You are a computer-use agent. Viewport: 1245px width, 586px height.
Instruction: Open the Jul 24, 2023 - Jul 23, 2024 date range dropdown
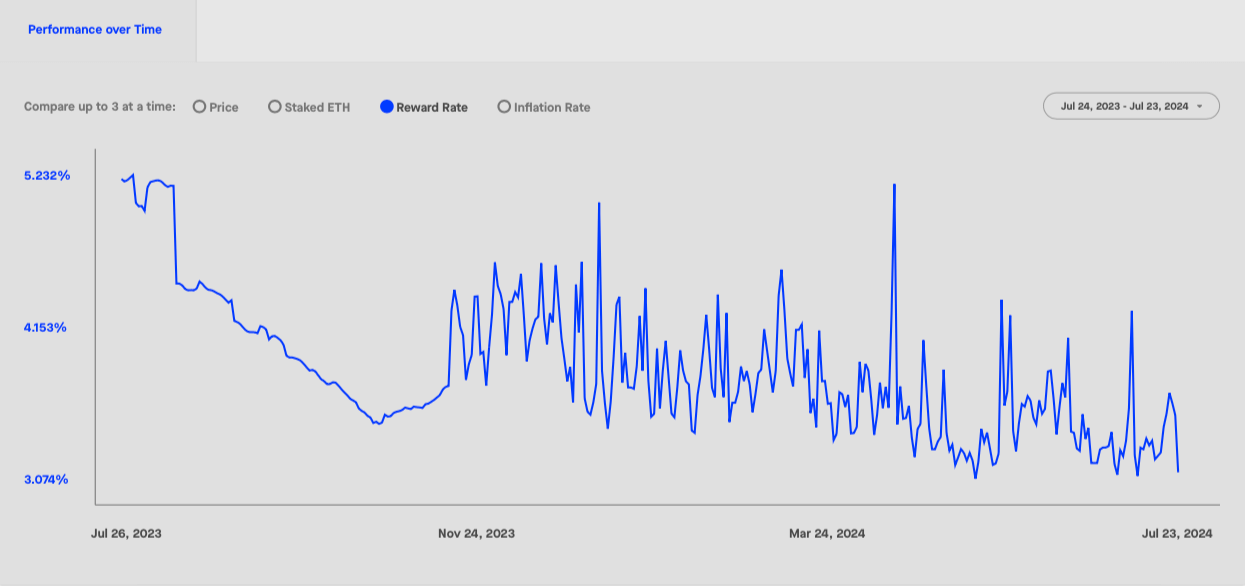click(1131, 106)
